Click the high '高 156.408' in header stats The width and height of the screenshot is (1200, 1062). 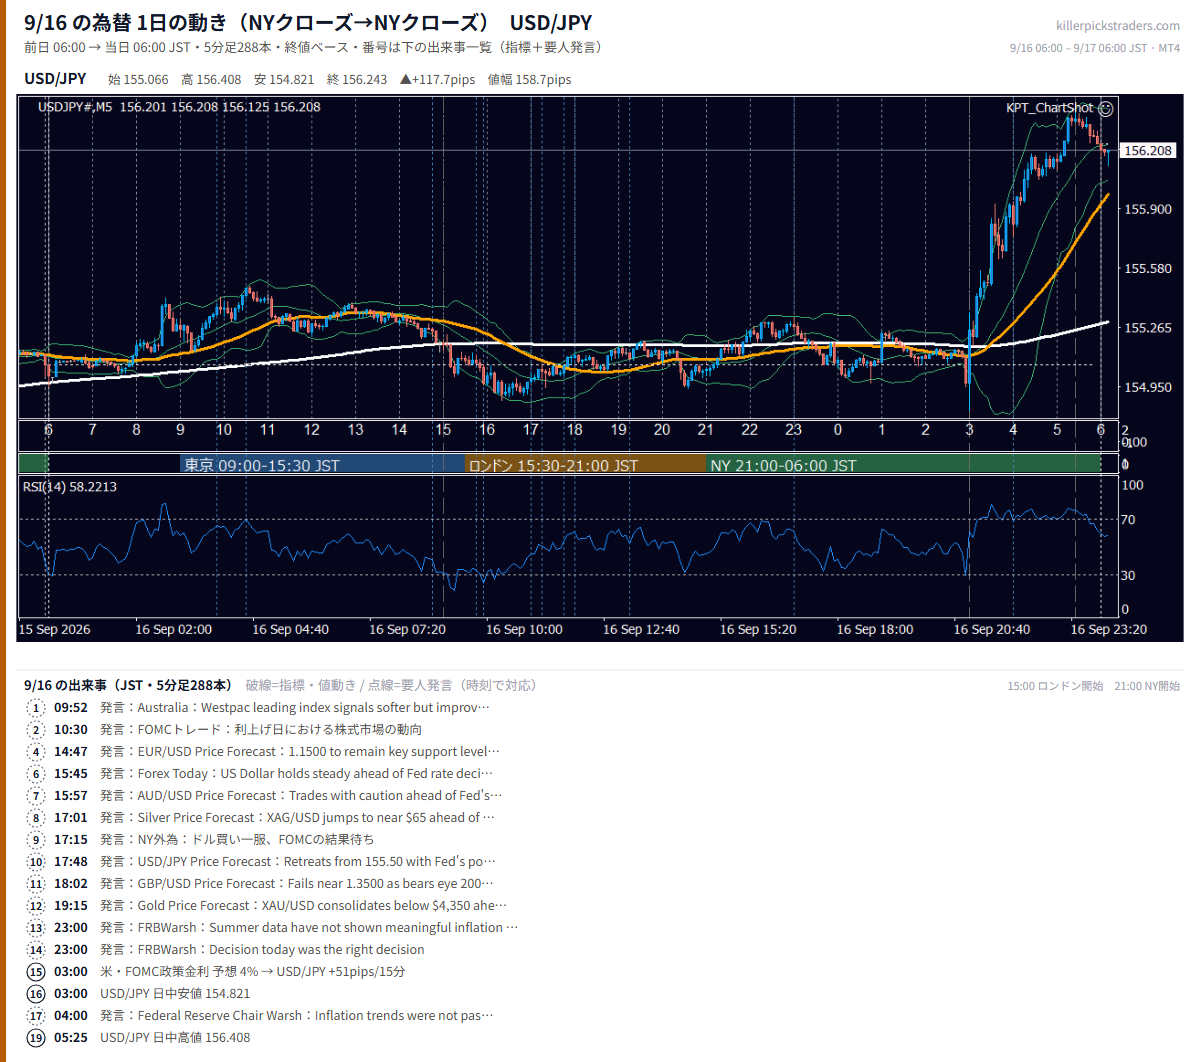[211, 80]
